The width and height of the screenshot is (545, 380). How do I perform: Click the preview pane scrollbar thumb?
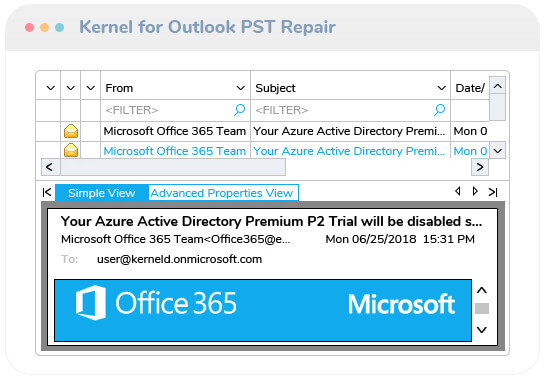coord(482,308)
